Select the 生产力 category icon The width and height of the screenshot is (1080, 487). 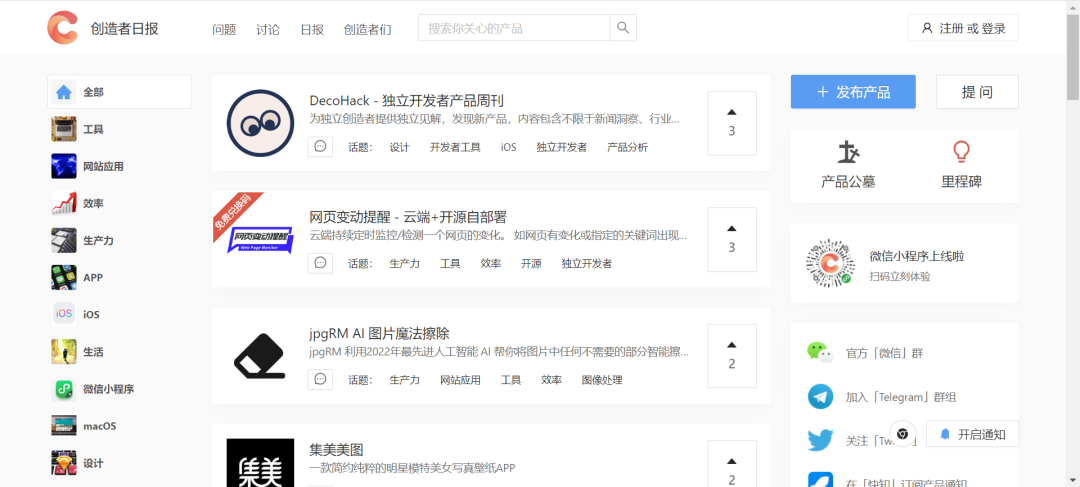[64, 240]
